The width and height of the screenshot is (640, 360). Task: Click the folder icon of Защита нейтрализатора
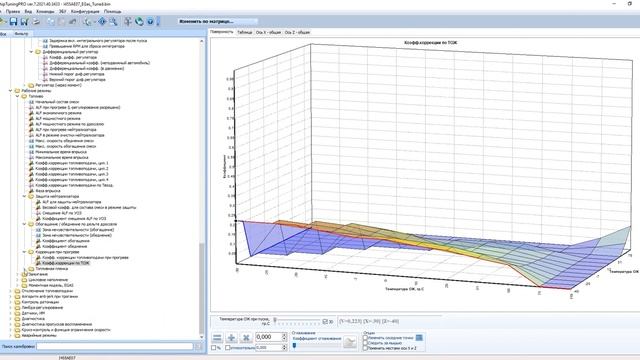tap(31, 196)
